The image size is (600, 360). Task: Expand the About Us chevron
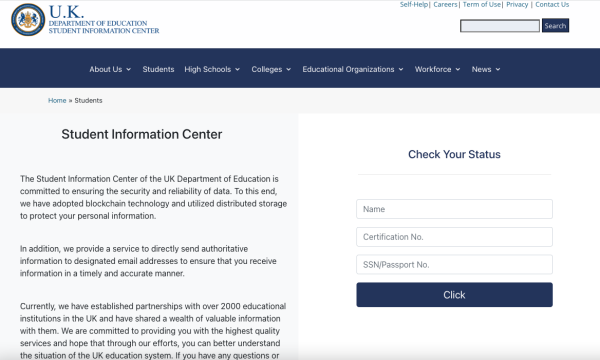(129, 70)
